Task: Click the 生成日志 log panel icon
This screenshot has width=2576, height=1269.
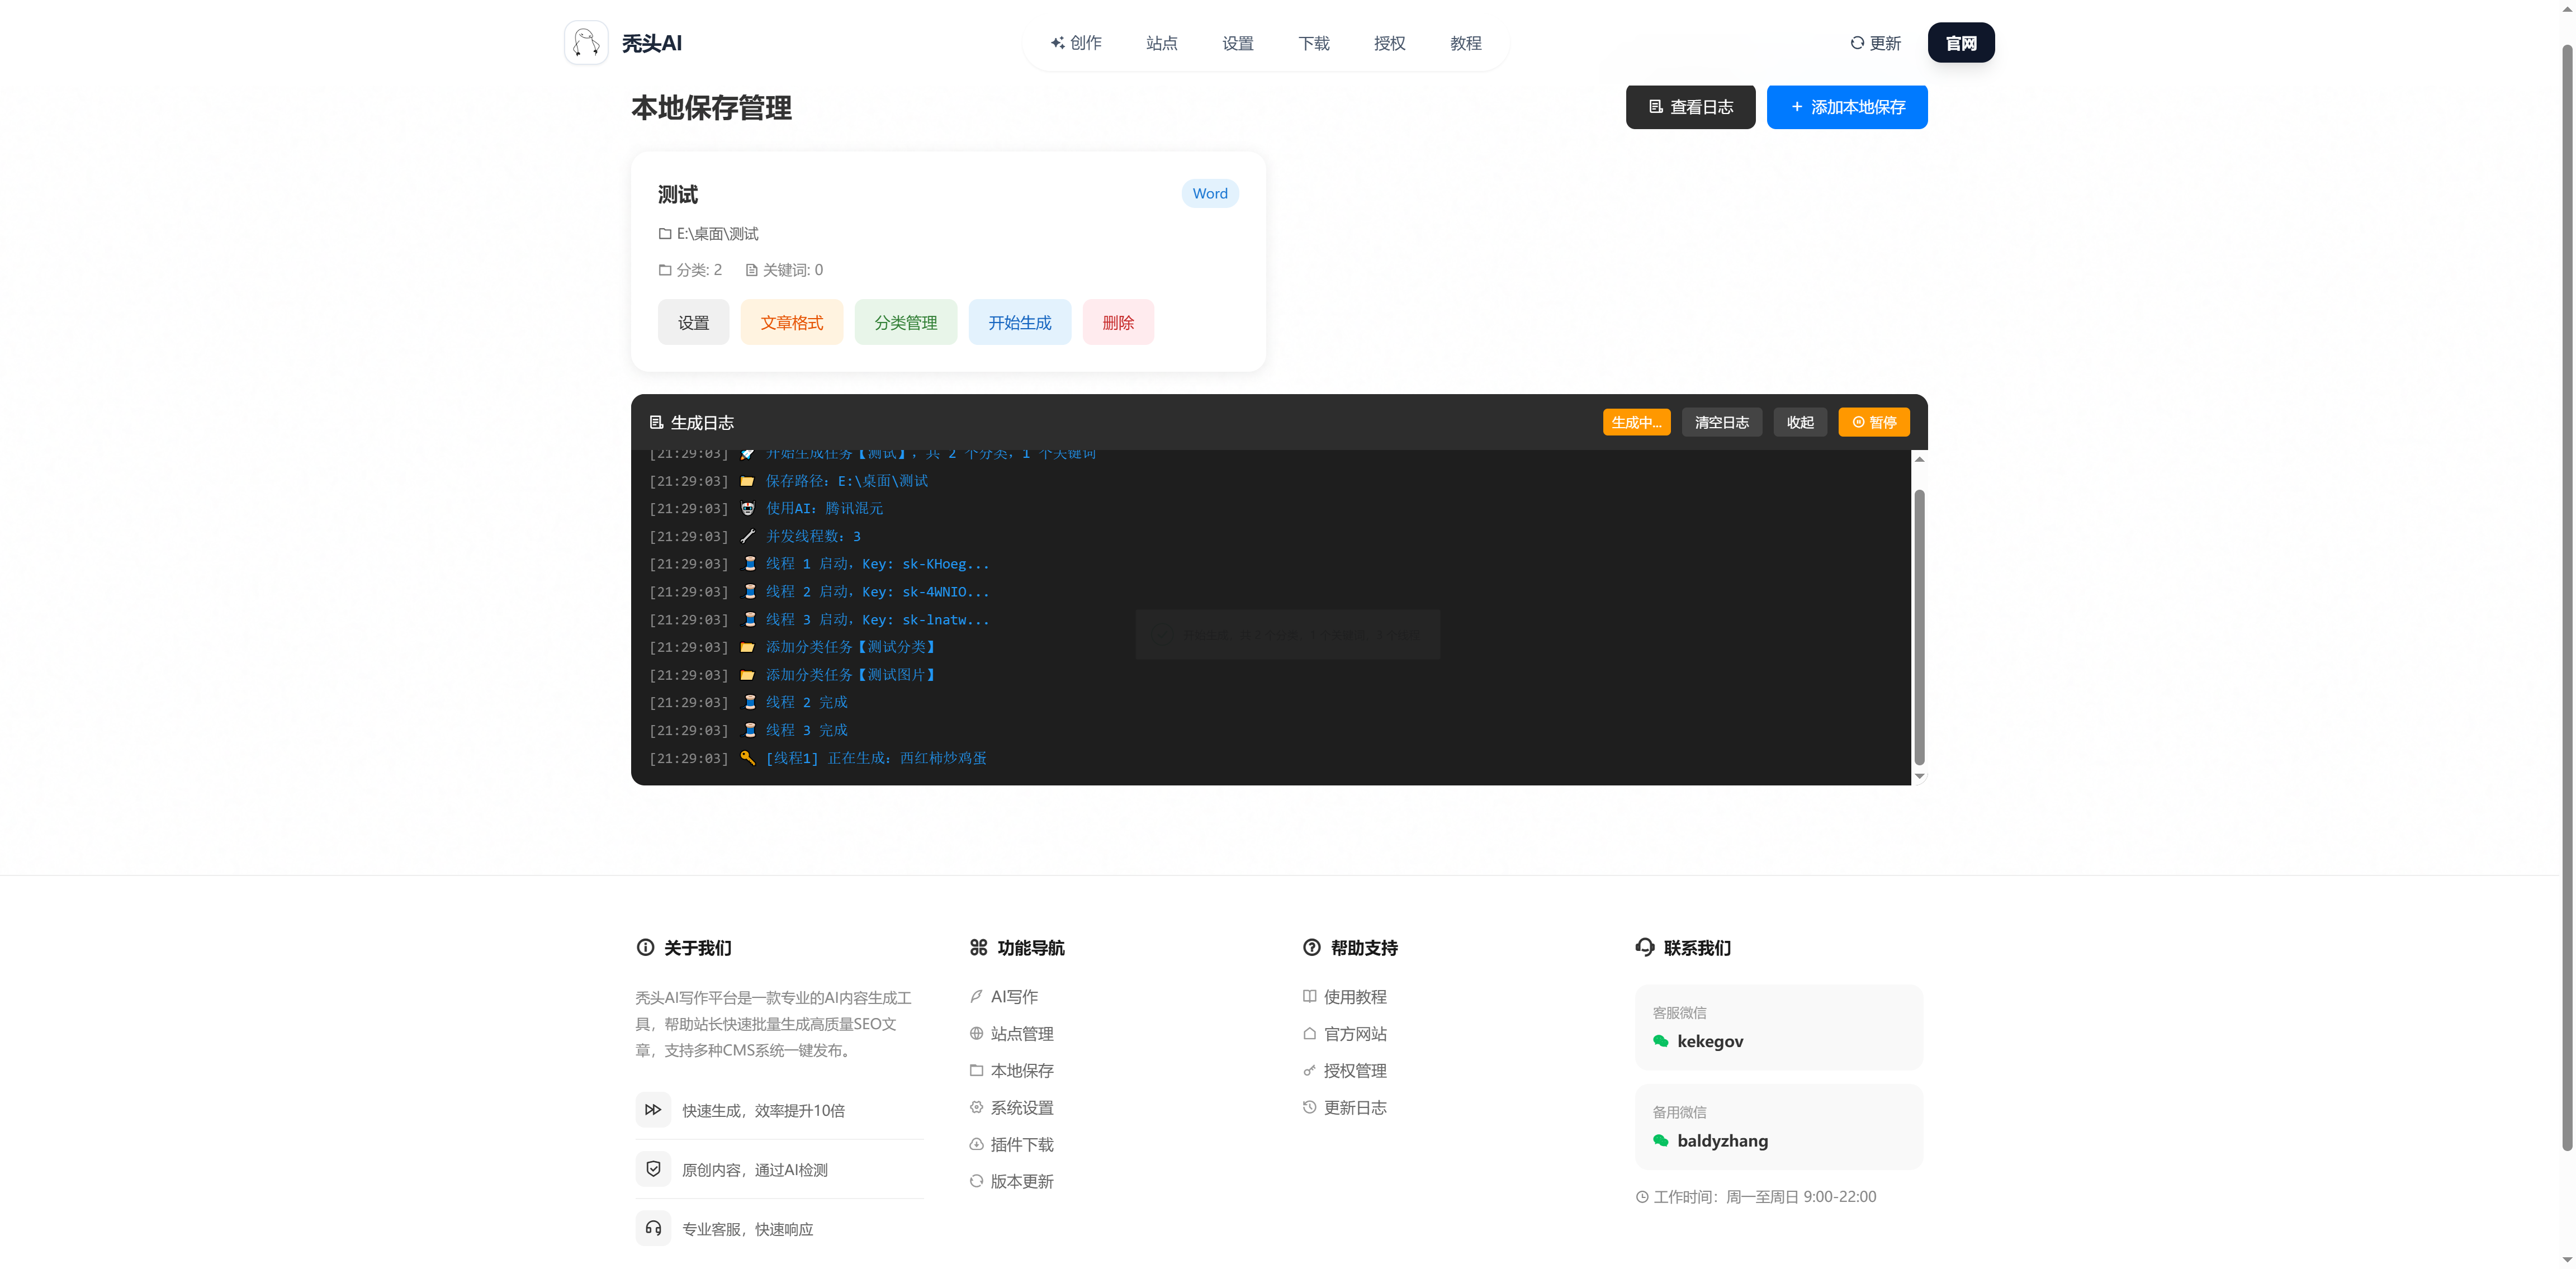Action: tap(657, 423)
